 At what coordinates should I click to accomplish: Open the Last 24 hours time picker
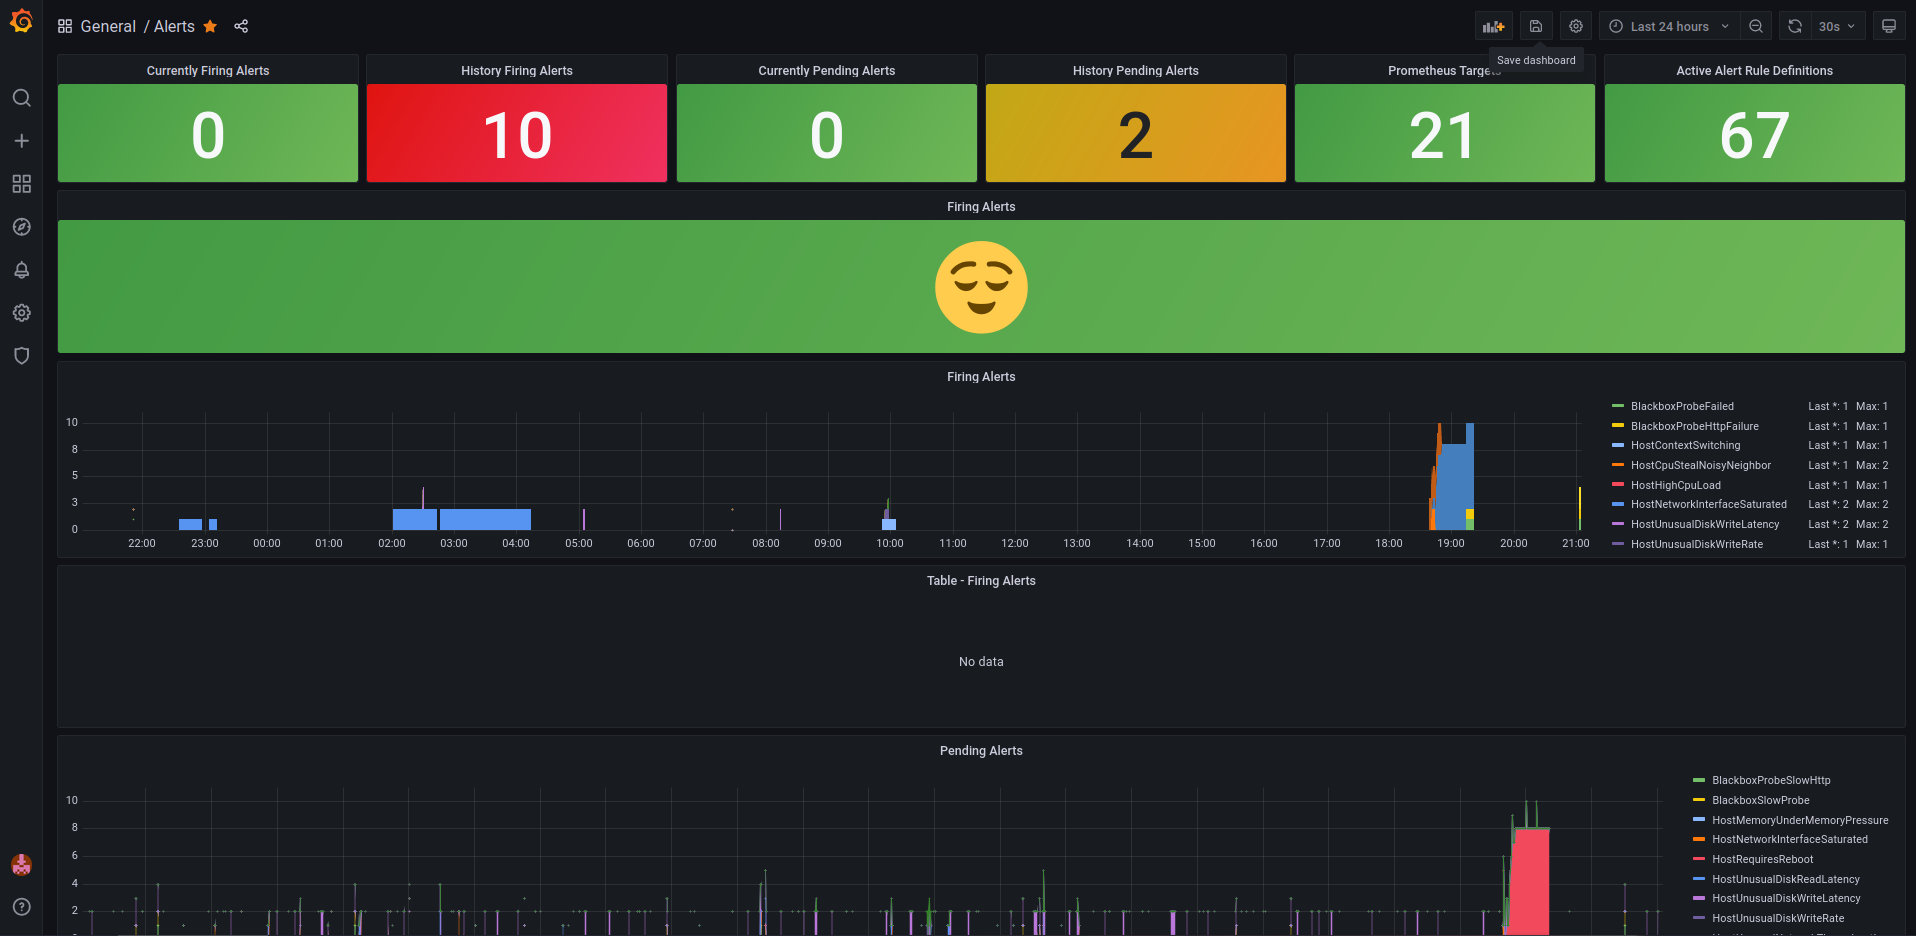click(1669, 27)
